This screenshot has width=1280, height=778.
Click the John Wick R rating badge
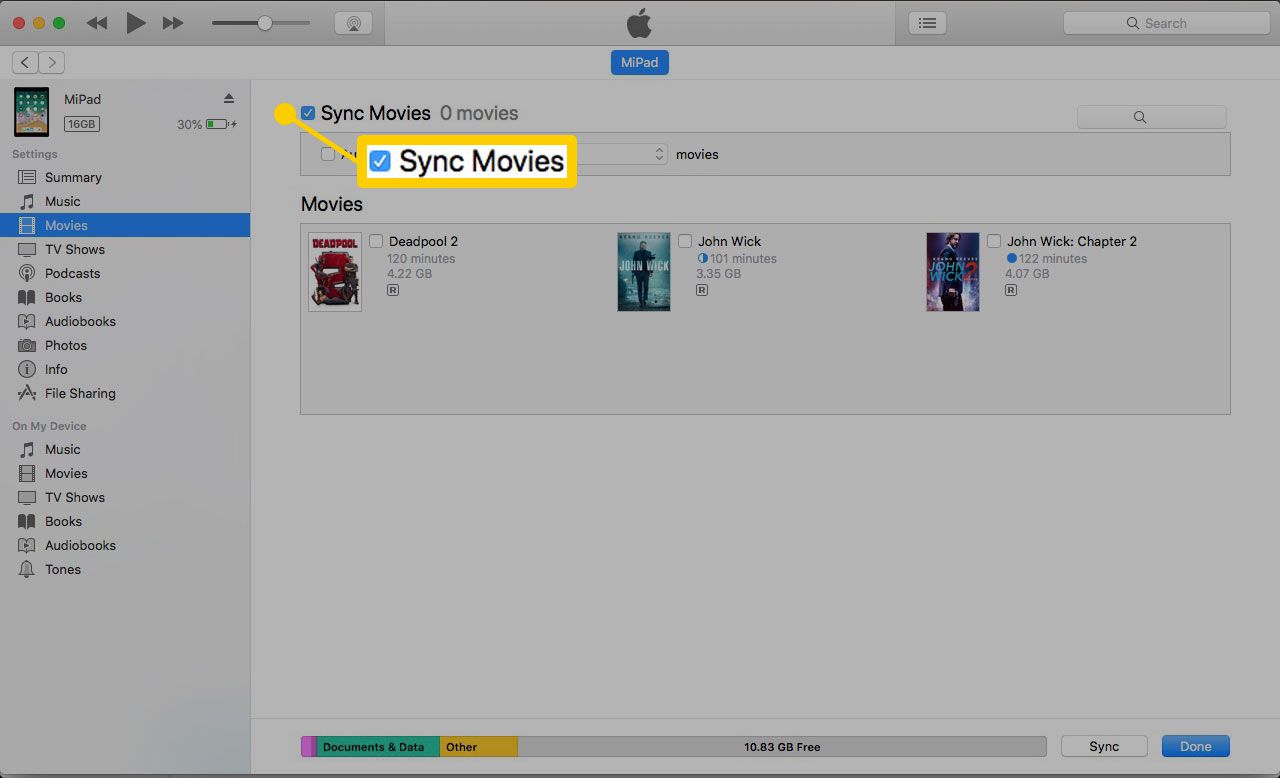[x=702, y=290]
